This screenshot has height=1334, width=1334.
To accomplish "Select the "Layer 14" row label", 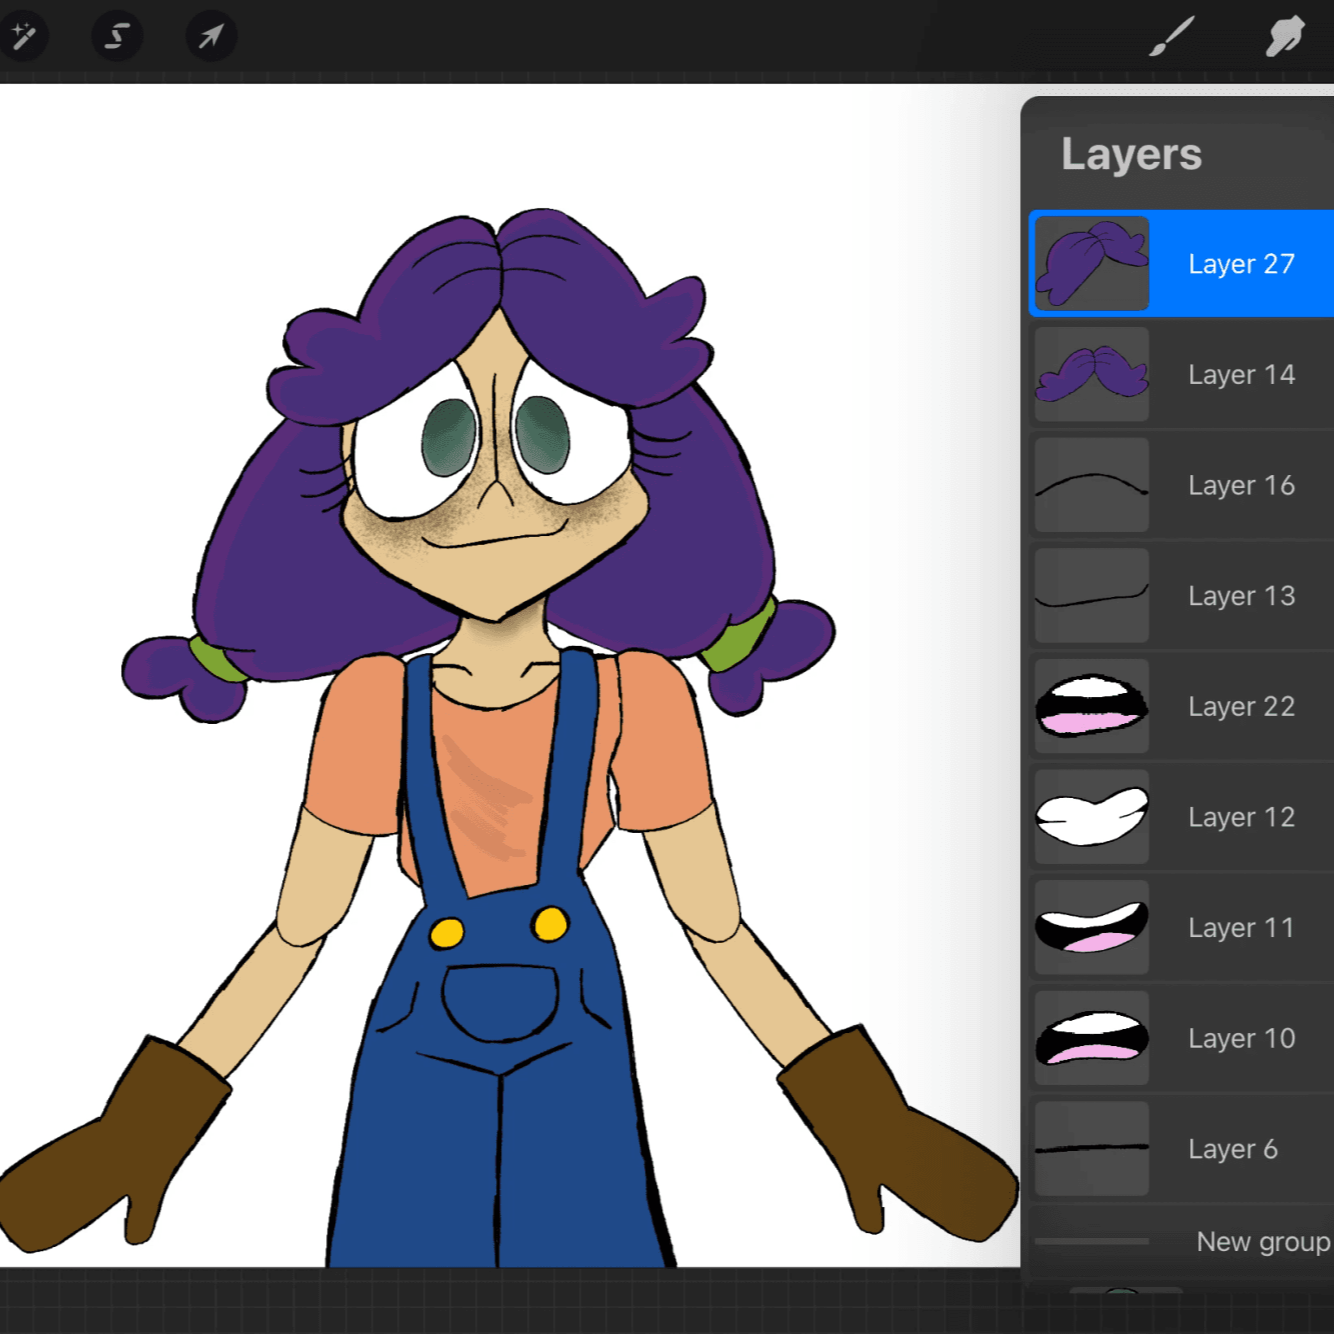I will pyautogui.click(x=1241, y=375).
